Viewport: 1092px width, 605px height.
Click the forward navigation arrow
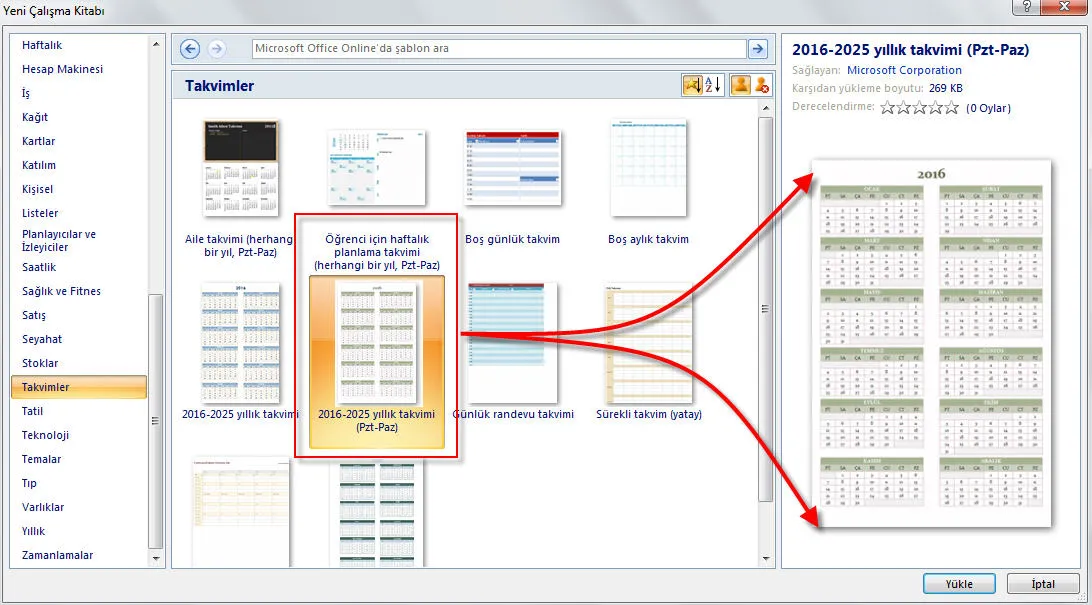[x=217, y=49]
